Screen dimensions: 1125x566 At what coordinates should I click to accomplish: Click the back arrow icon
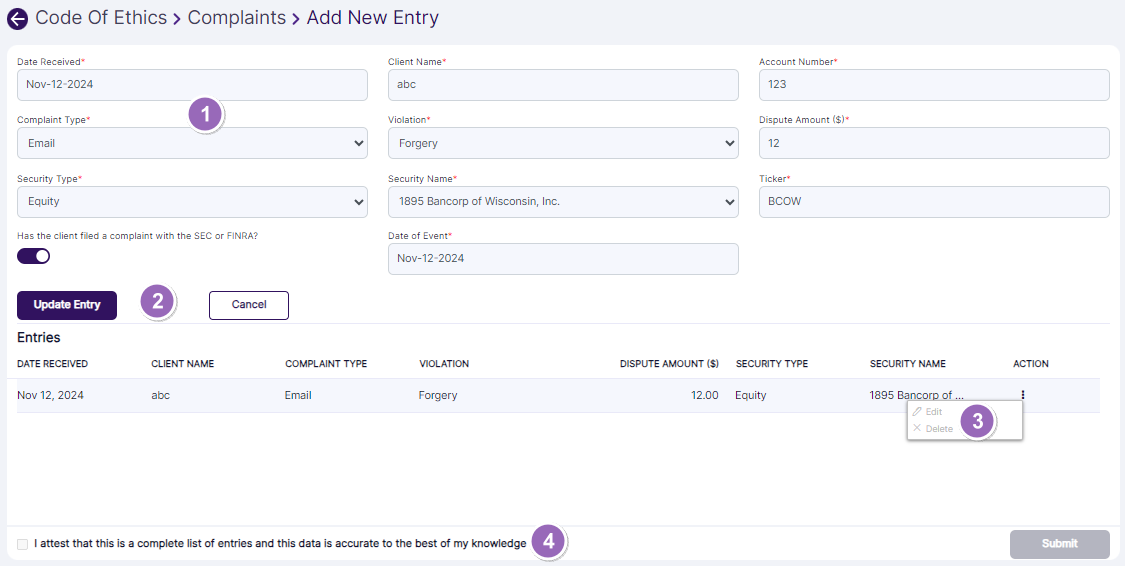[x=17, y=19]
